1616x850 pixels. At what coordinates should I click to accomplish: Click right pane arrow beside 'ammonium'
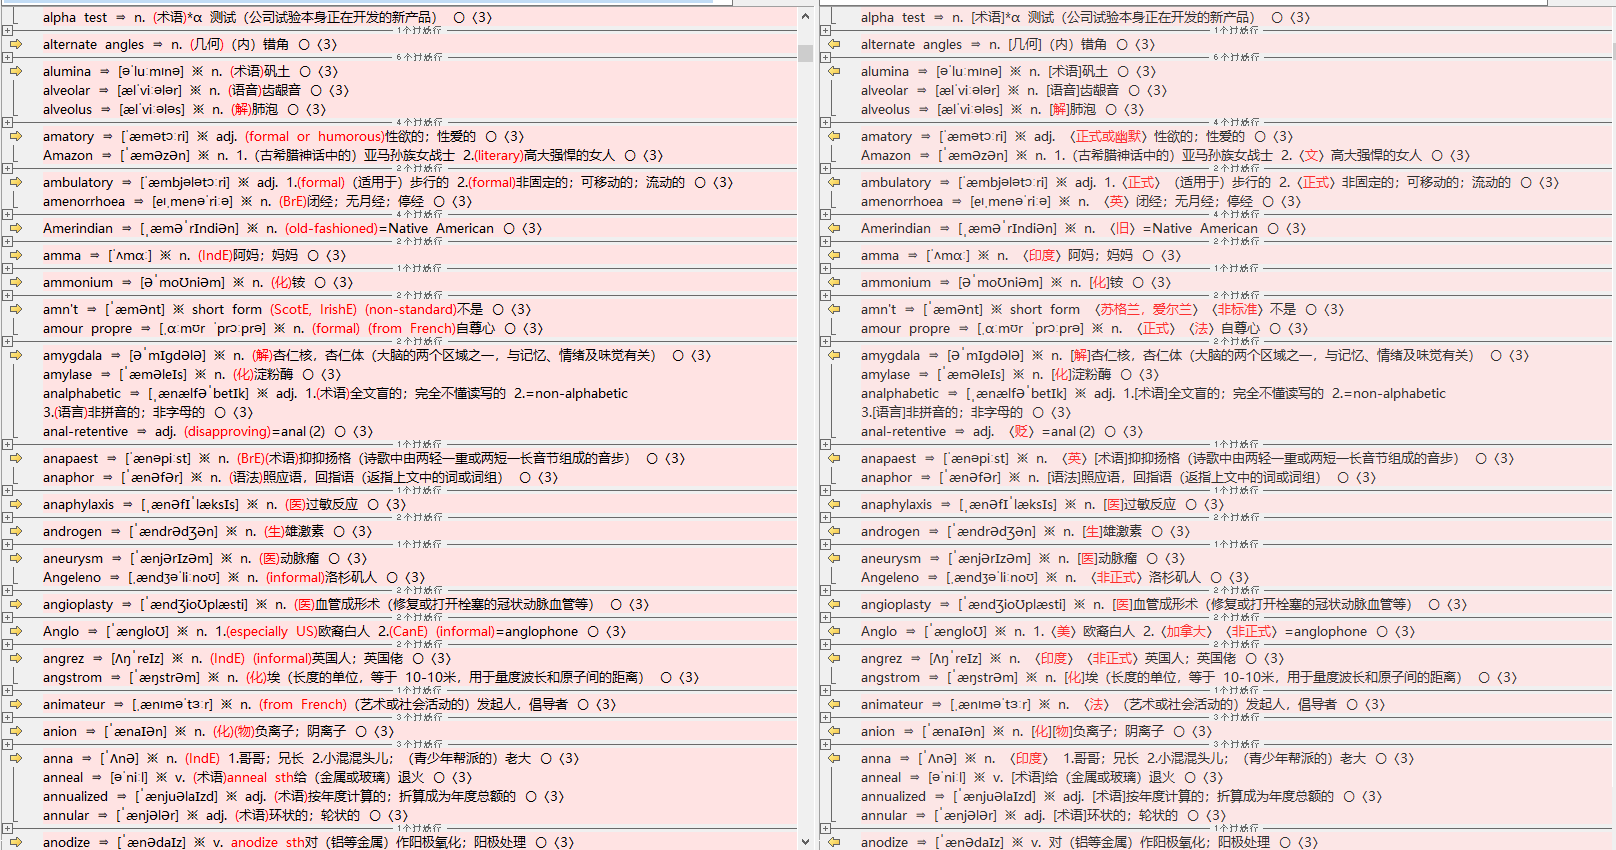click(834, 282)
